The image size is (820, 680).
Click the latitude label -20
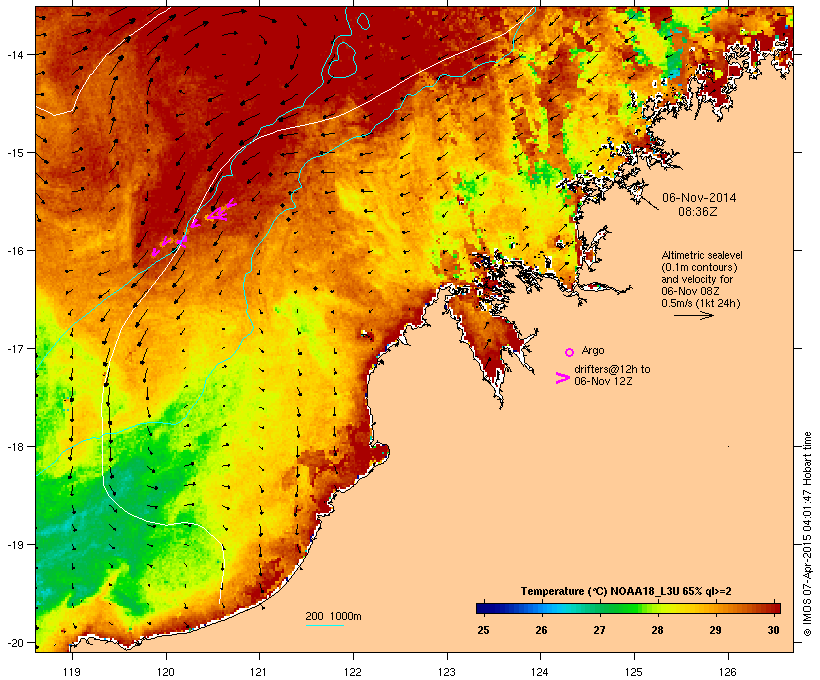pos(15,643)
